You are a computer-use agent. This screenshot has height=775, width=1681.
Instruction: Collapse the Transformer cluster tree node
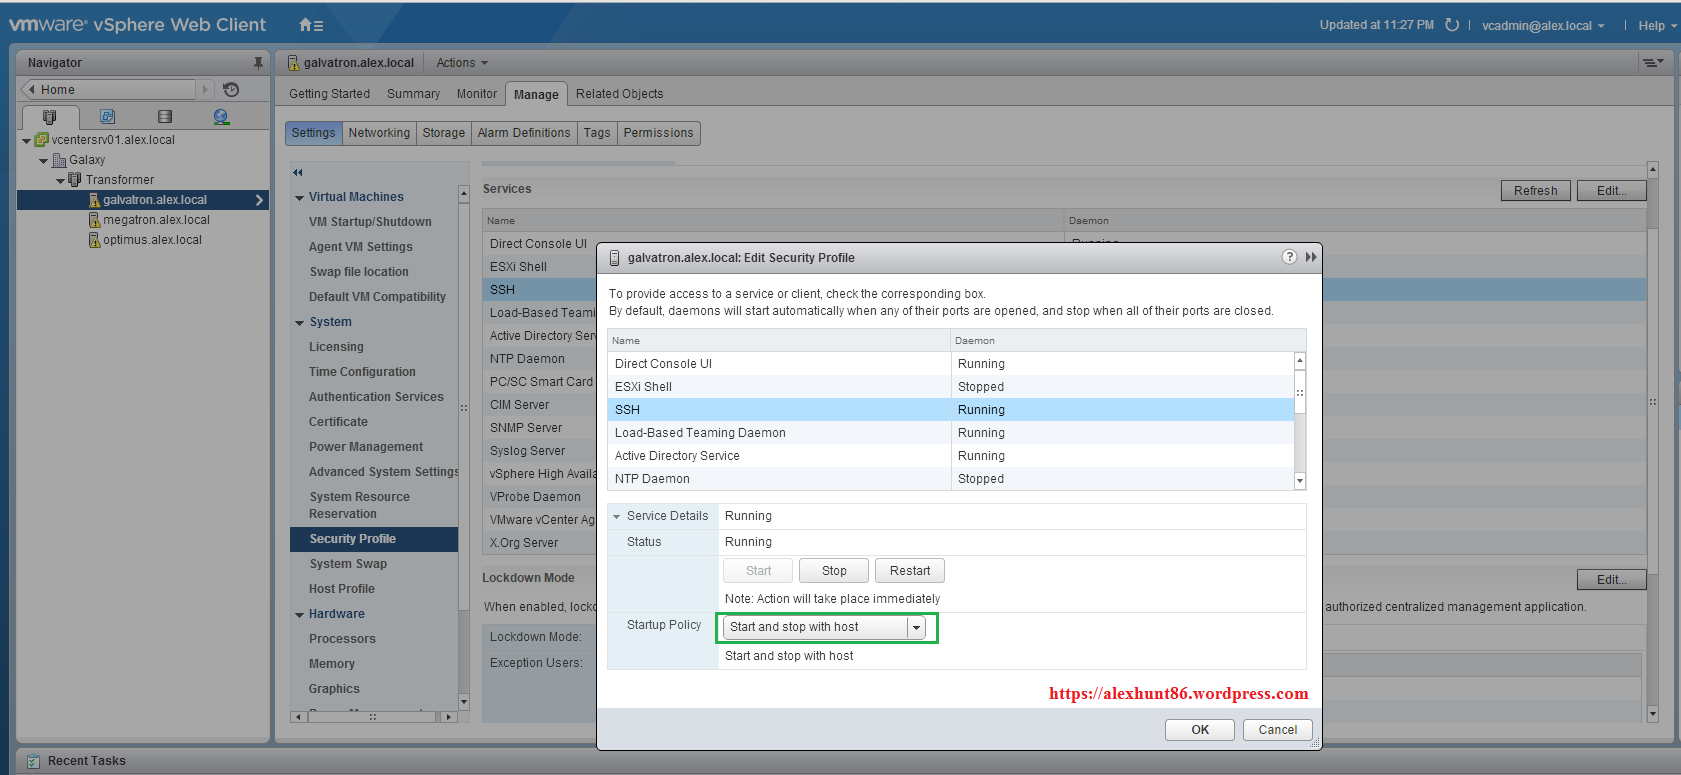(61, 181)
